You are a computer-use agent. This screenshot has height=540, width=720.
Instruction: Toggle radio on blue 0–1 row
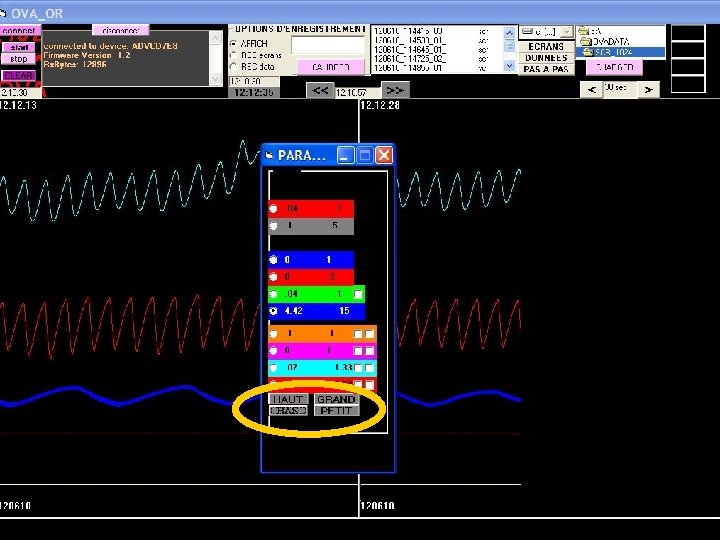click(274, 260)
